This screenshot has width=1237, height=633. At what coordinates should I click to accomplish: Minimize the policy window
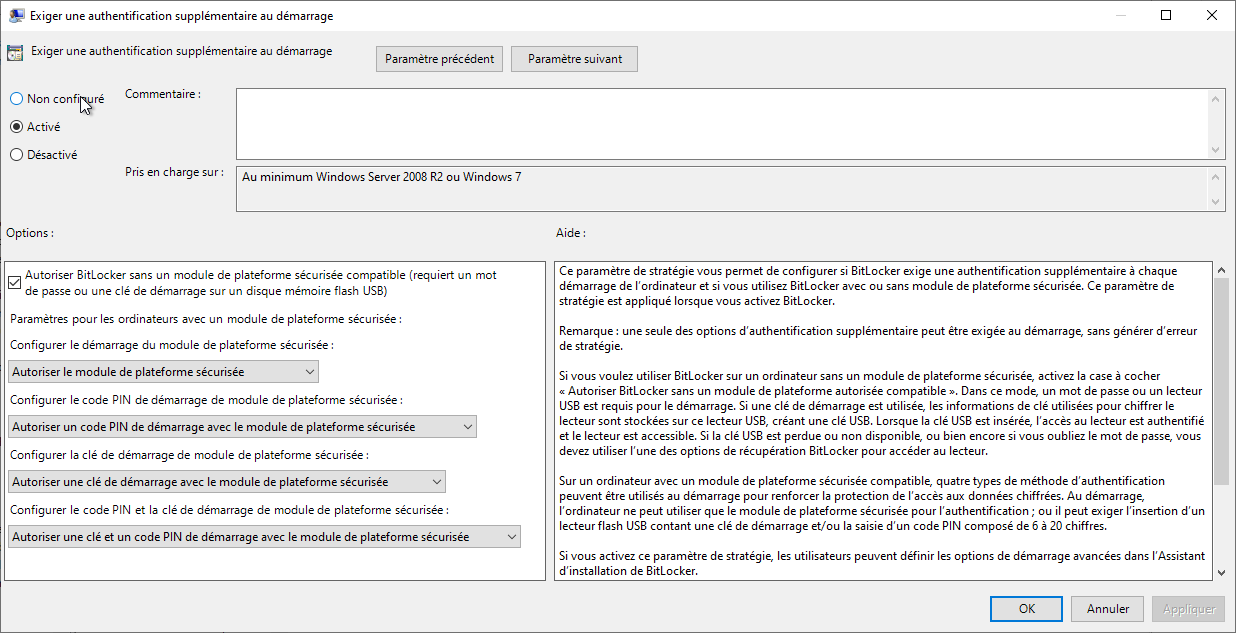click(1120, 15)
